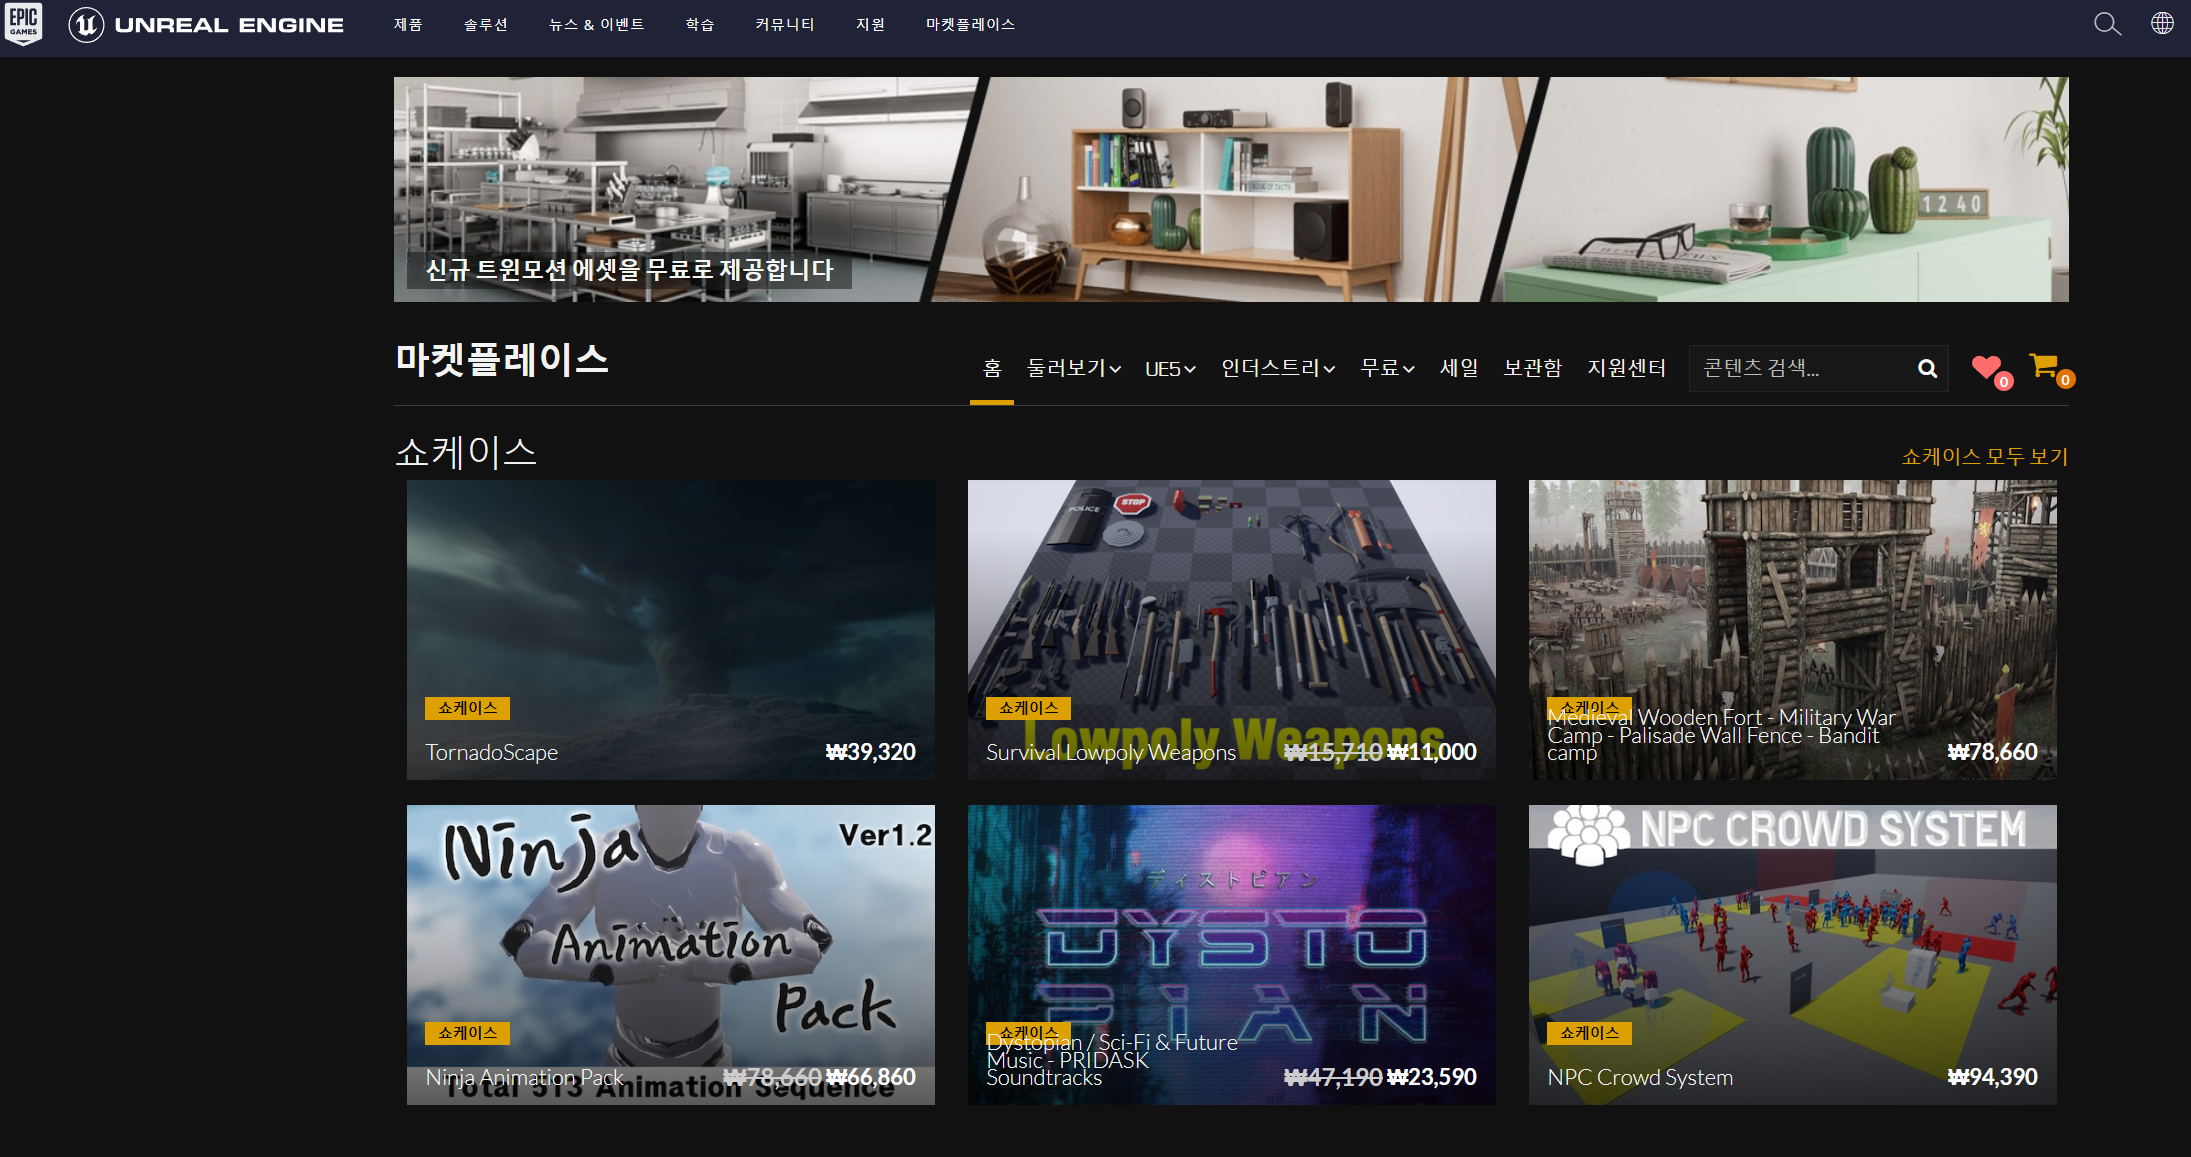Open the NPC Crowd System thumbnail
Viewport: 2191px width, 1157px height.
(x=1793, y=955)
